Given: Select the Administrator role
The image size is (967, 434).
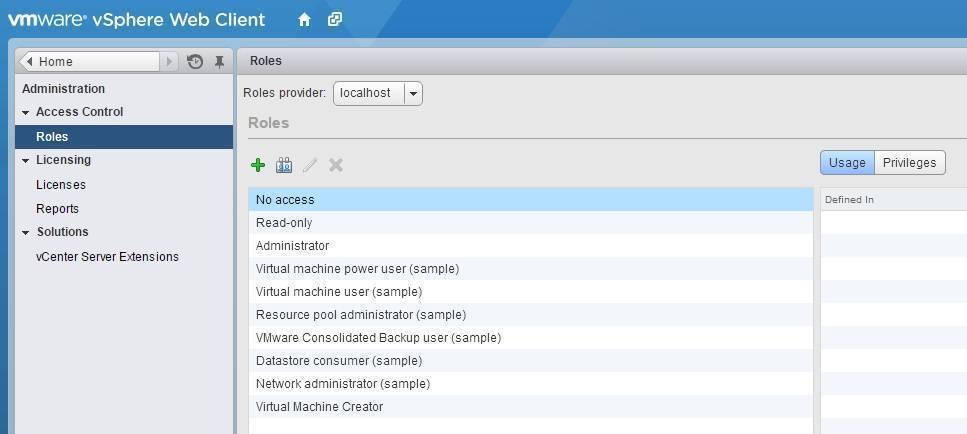Looking at the screenshot, I should point(531,245).
